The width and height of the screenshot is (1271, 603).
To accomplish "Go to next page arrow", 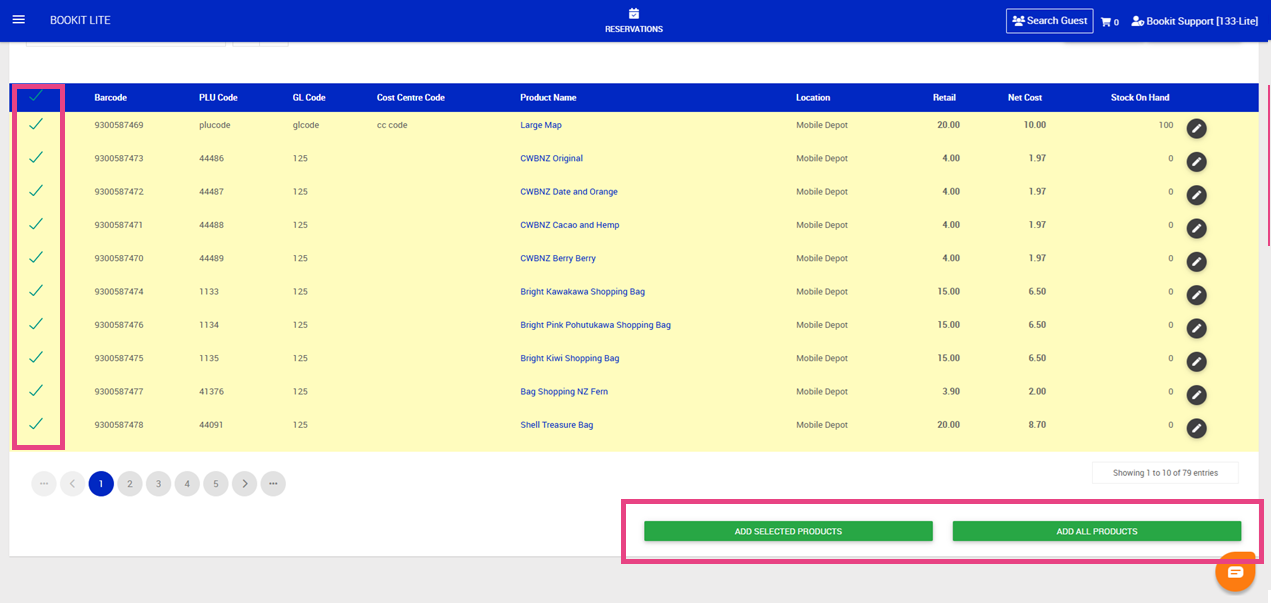I will tap(245, 484).
